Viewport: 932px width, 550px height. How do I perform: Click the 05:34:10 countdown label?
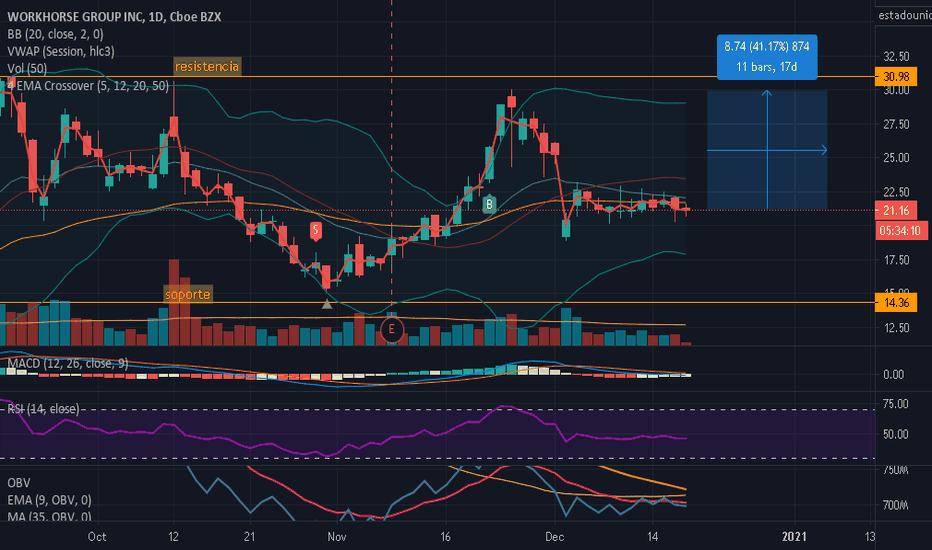tap(900, 231)
